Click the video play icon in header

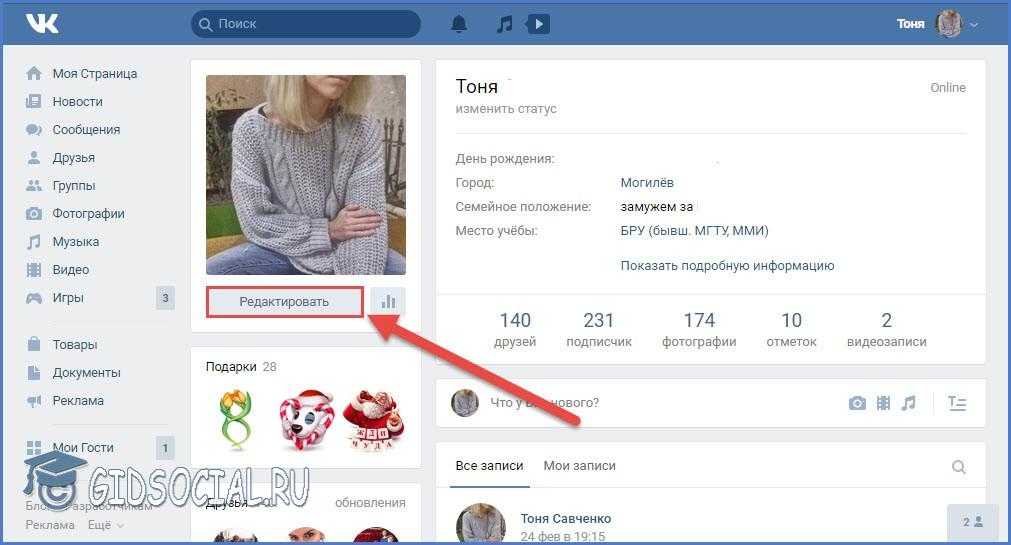click(x=538, y=23)
